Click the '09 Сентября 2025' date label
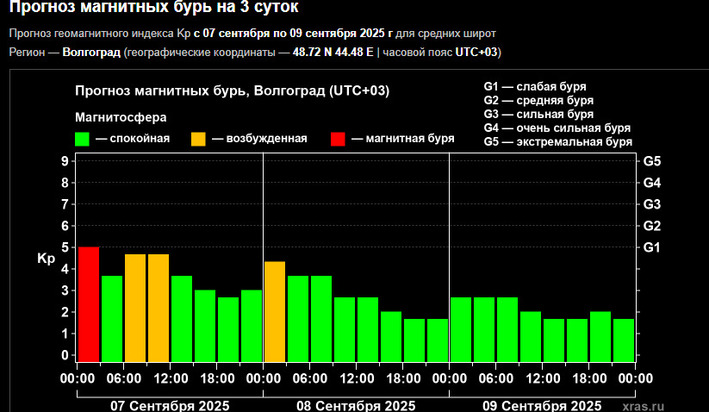 tap(543, 405)
